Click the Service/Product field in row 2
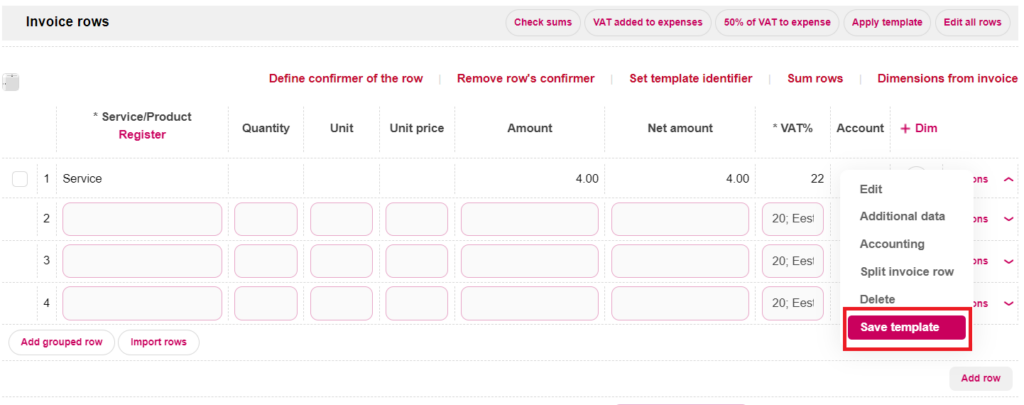 click(142, 219)
